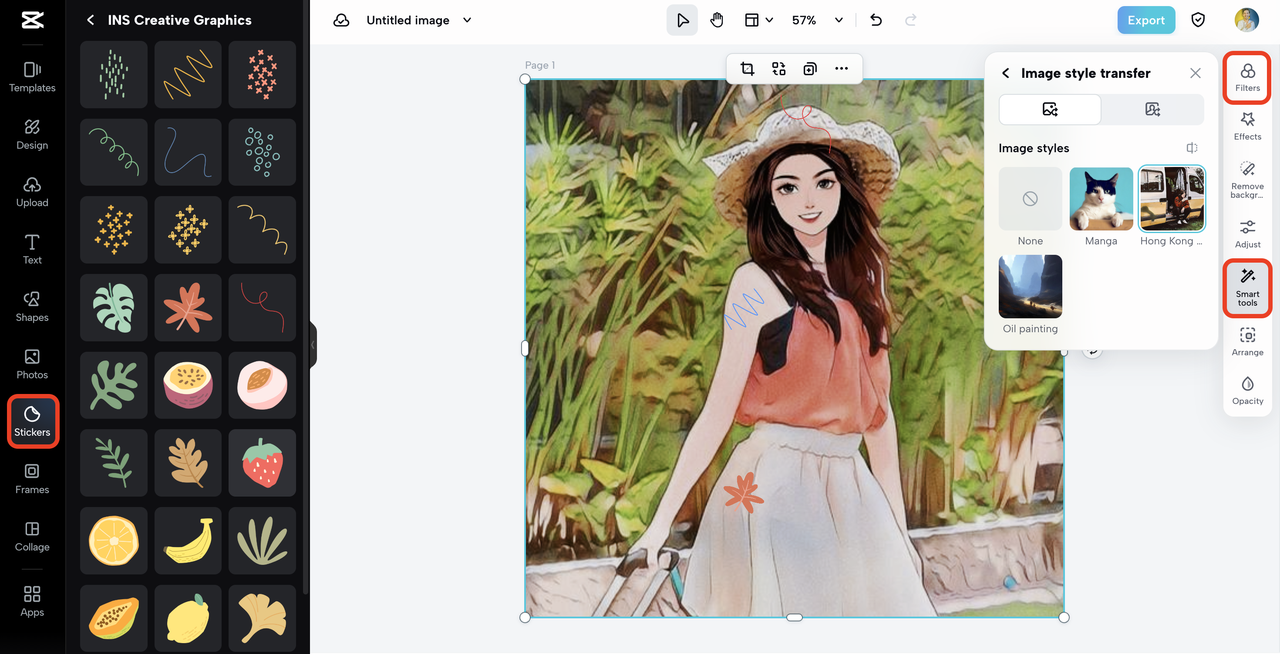1280x654 pixels.
Task: Select the Remove background tool
Action: [x=1247, y=180]
